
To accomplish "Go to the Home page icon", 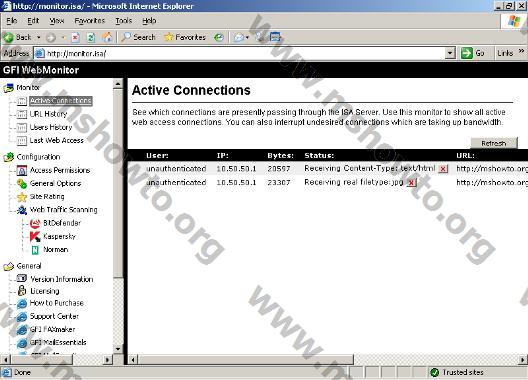I will point(107,37).
